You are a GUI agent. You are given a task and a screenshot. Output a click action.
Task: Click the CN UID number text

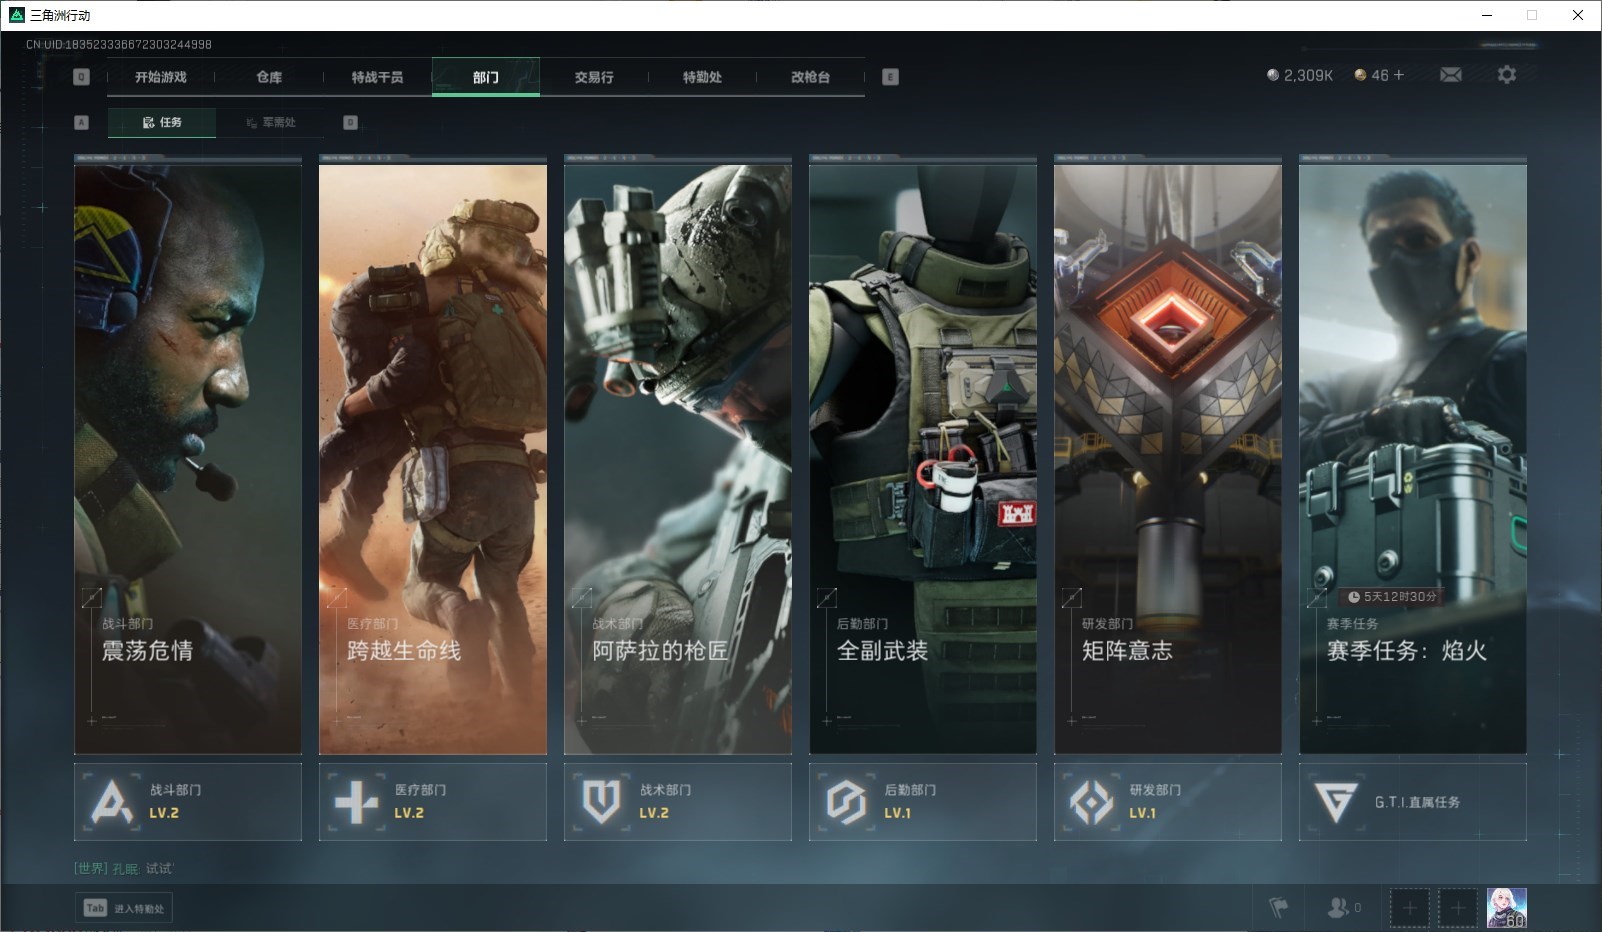coord(119,44)
